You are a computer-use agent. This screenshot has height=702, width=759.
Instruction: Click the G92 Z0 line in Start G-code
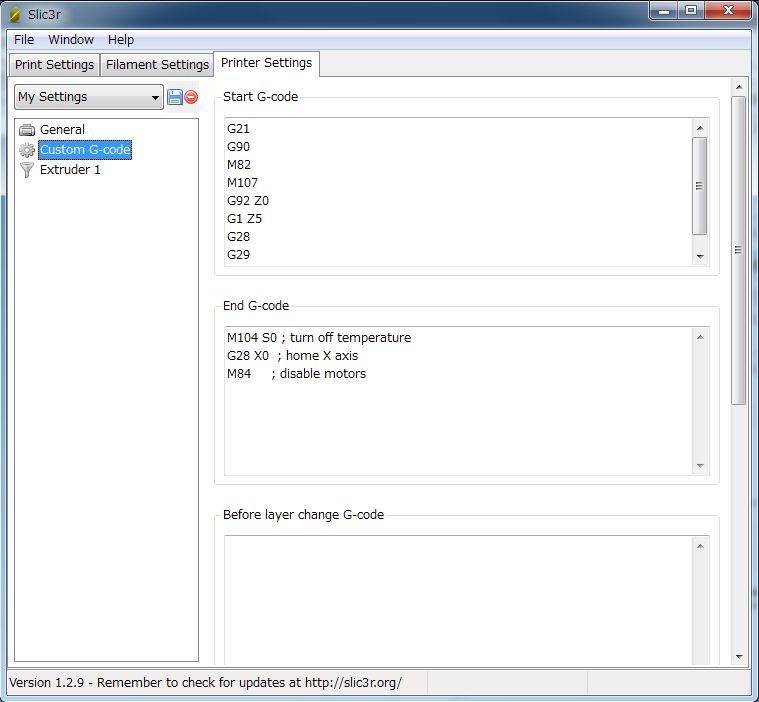click(x=248, y=200)
